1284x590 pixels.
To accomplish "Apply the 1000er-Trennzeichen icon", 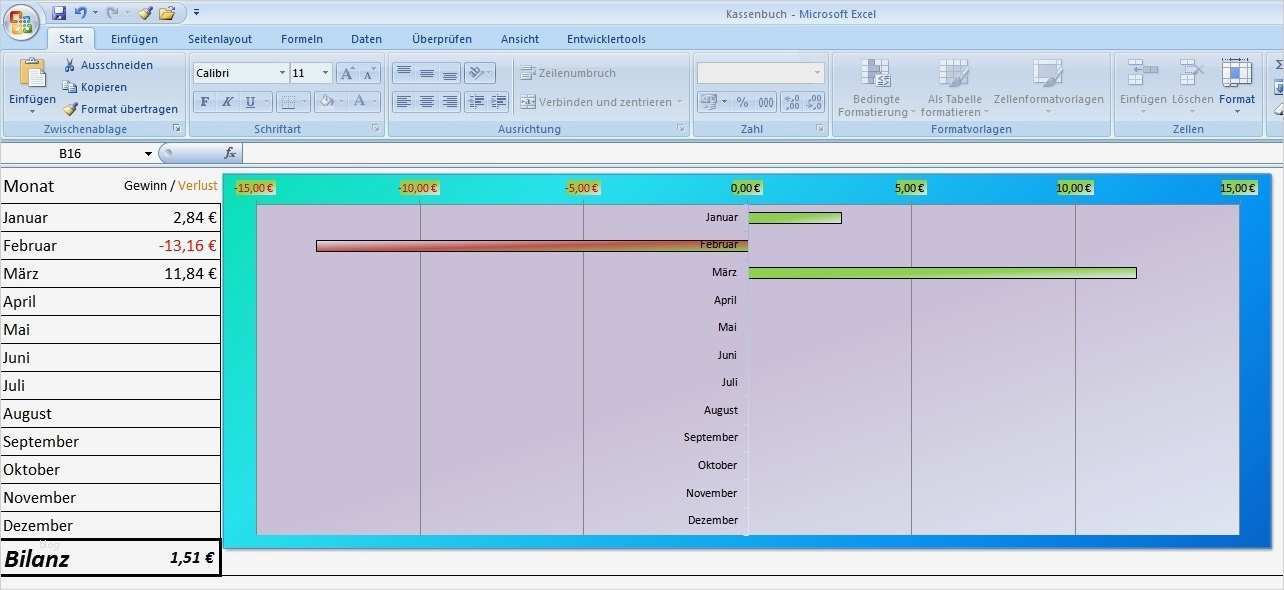I will pyautogui.click(x=766, y=102).
